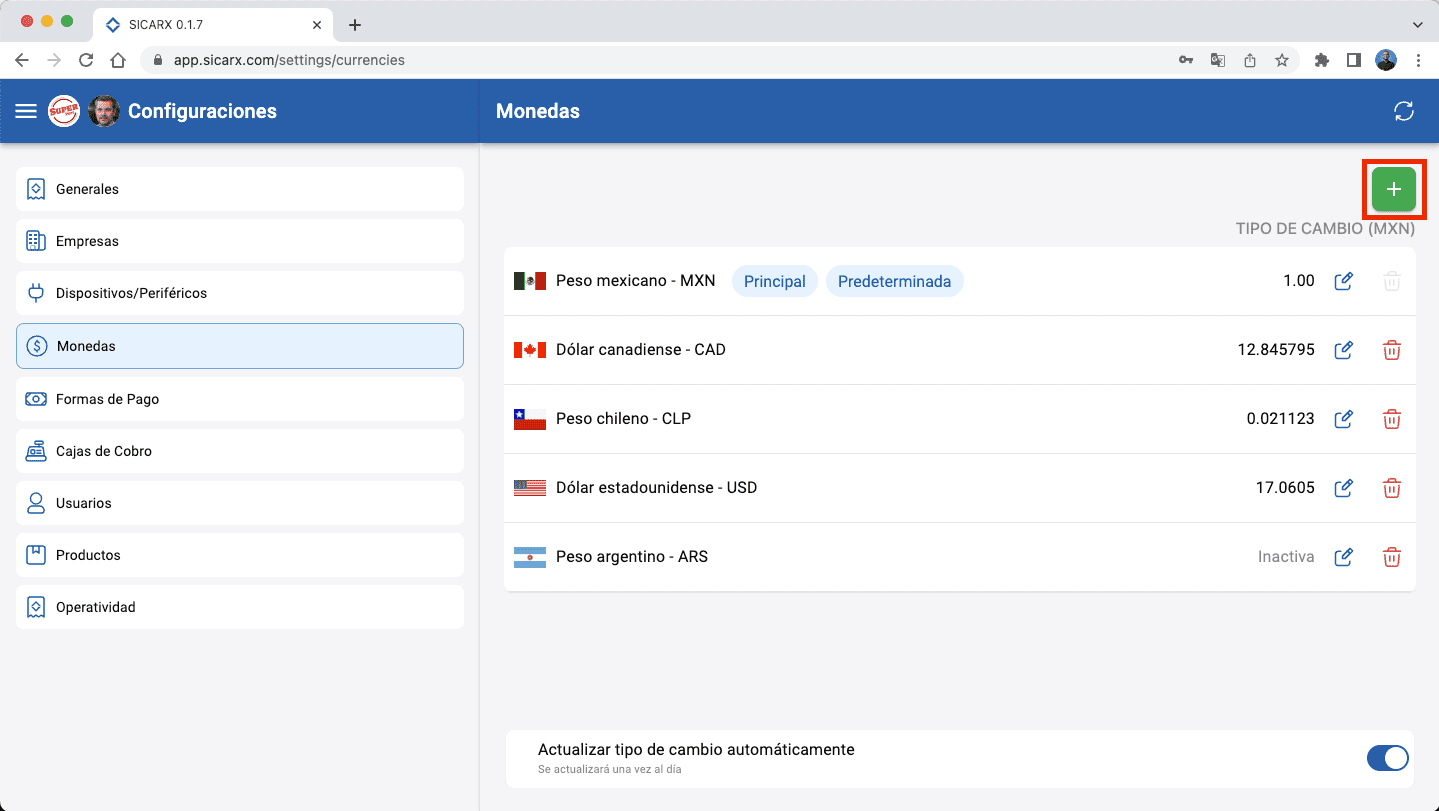Select the Predeterminada badge on Peso mexicano
The image size is (1439, 811).
click(x=895, y=281)
